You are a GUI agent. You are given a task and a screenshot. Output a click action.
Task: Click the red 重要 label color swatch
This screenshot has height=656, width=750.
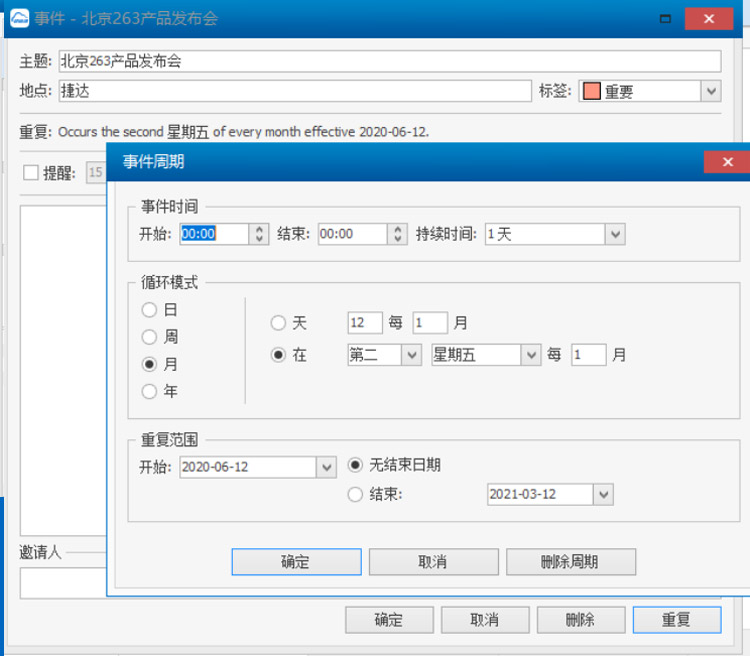591,91
